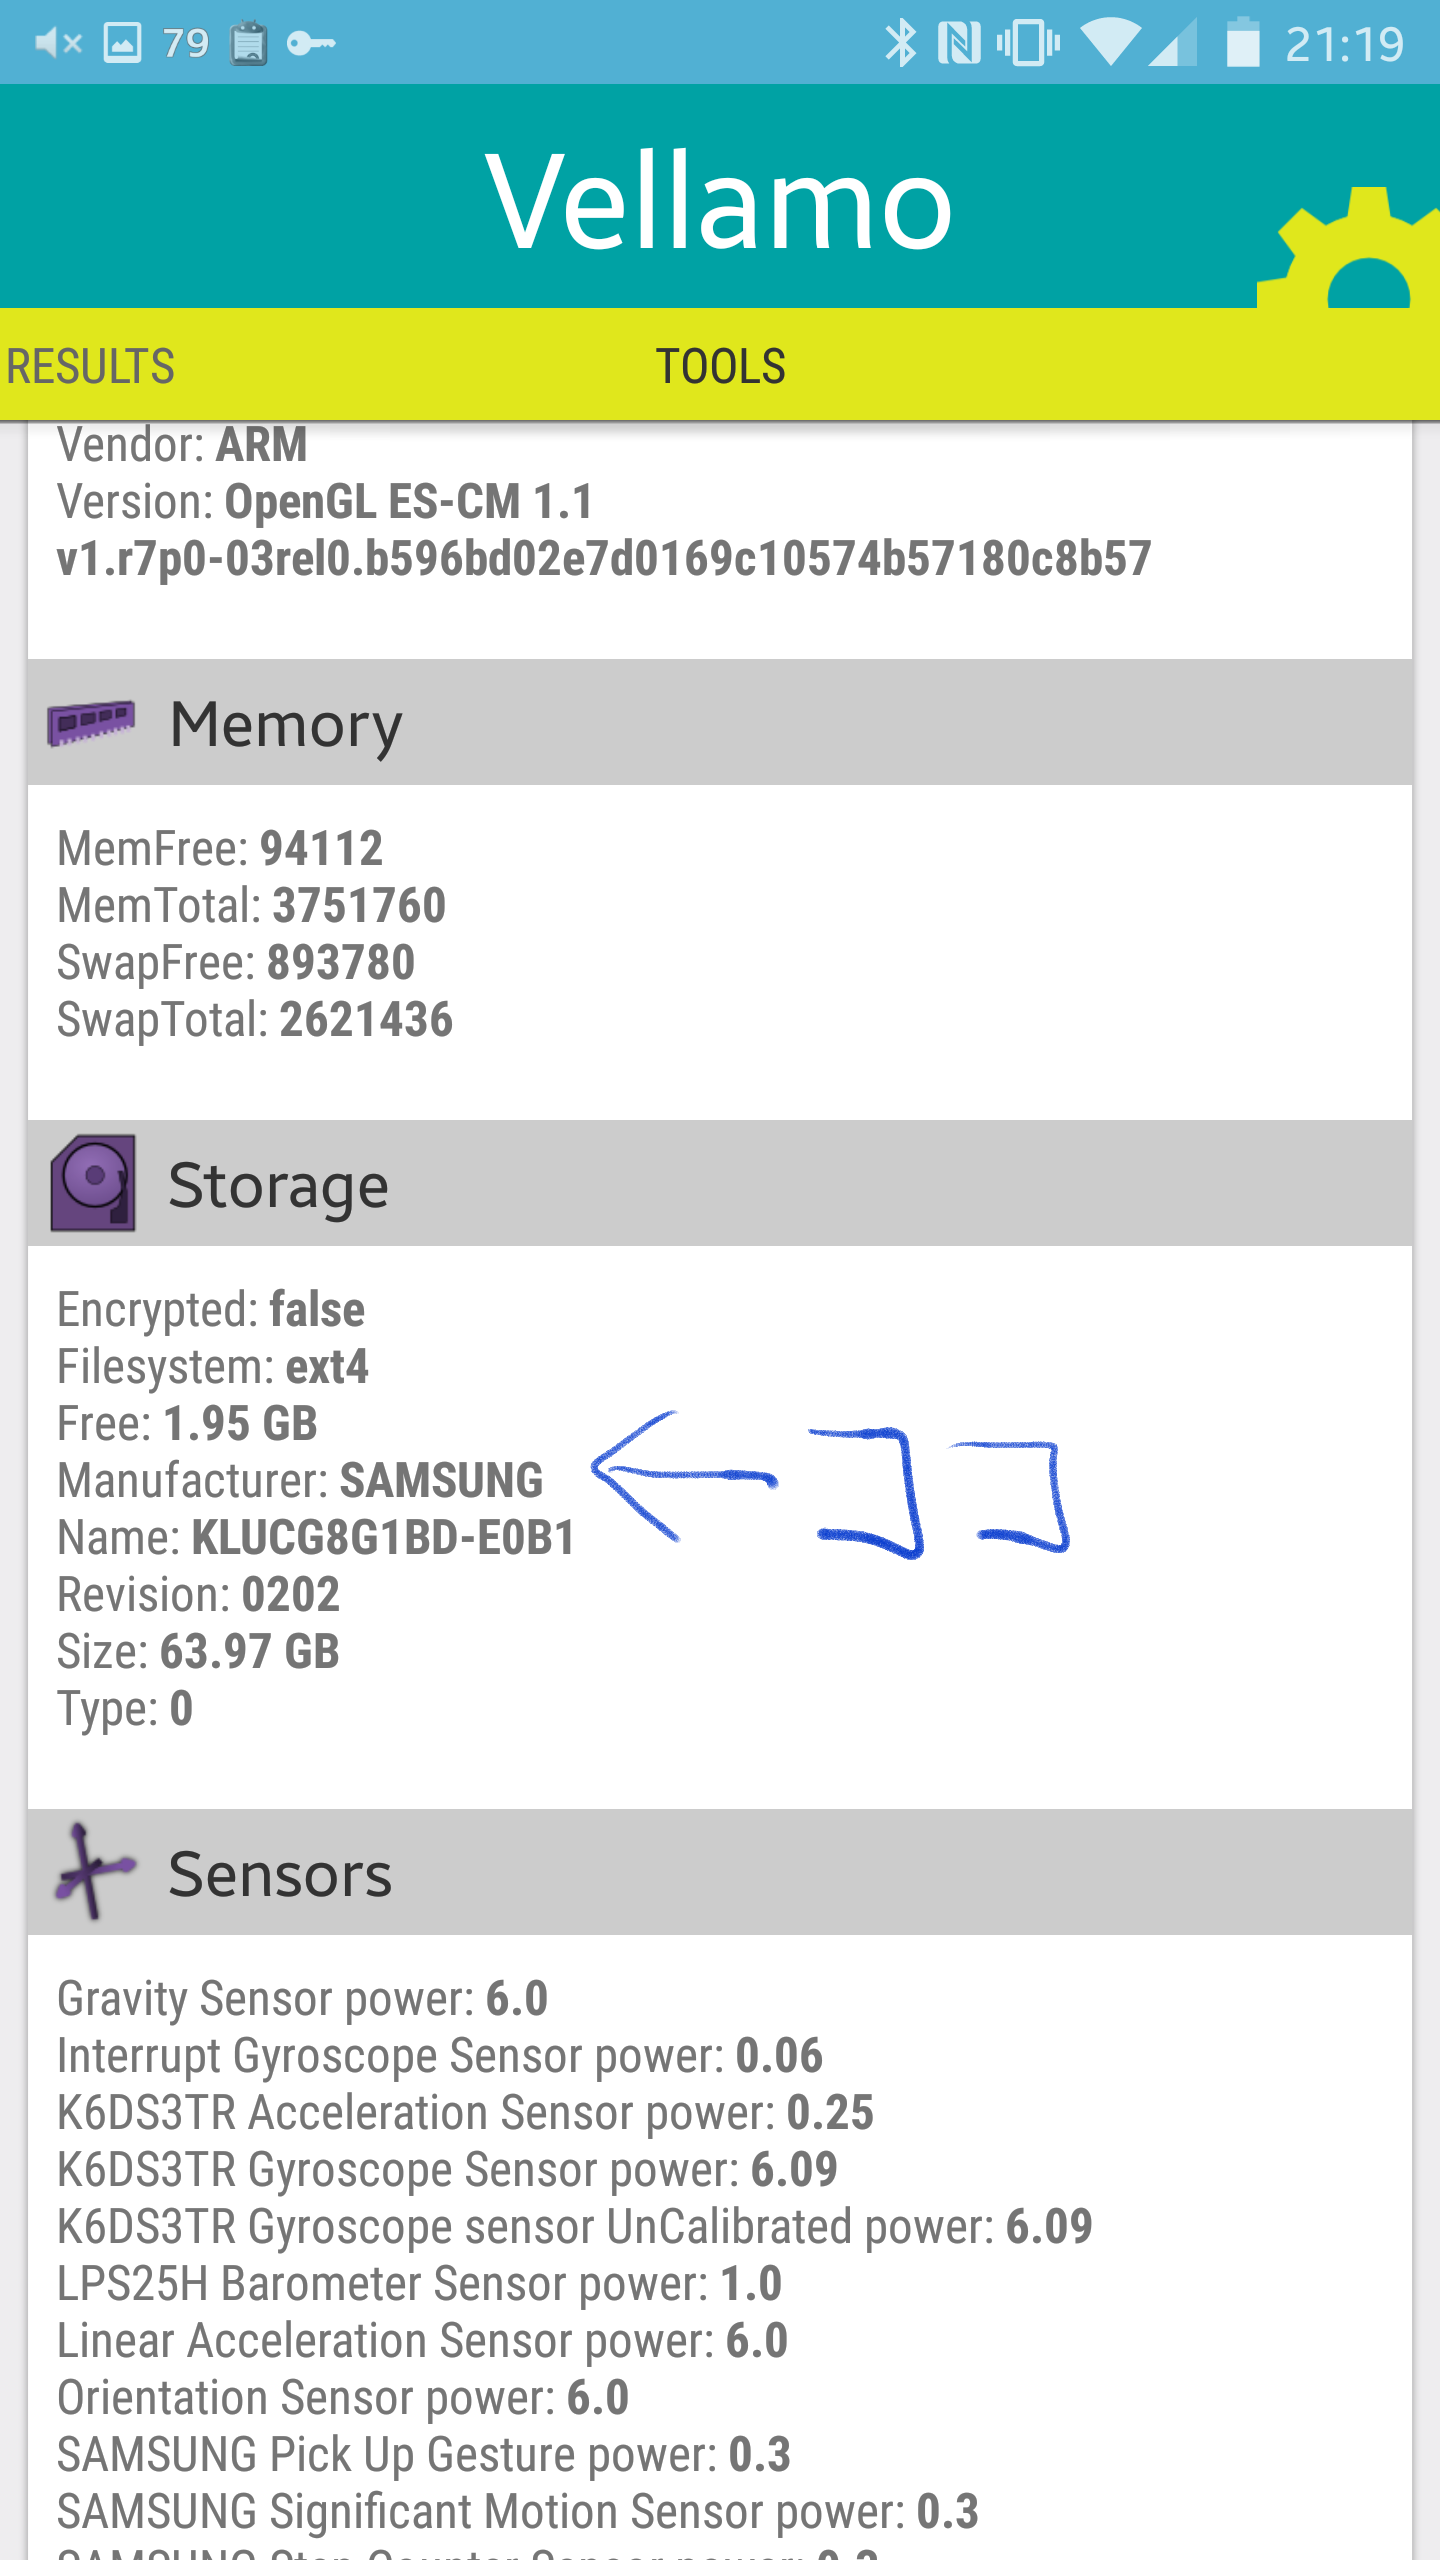Tap the Wi-Fi signal status icon
The width and height of the screenshot is (1440, 2560).
tap(1110, 43)
